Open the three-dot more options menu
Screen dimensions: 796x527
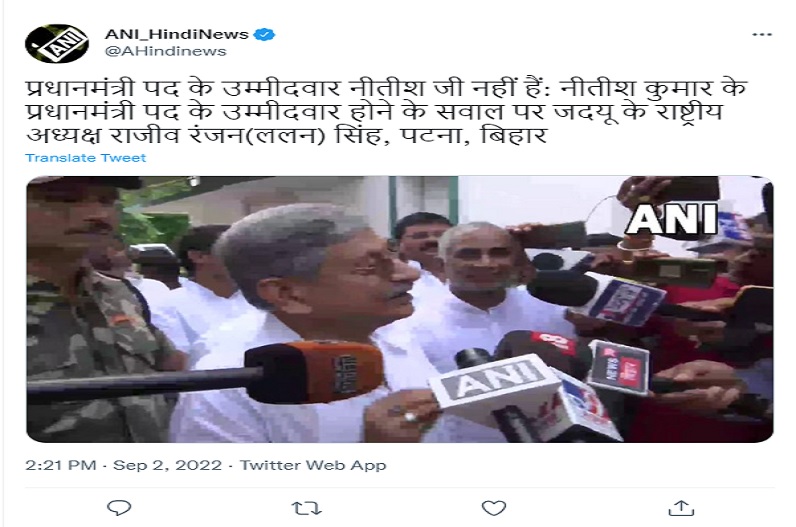point(761,35)
